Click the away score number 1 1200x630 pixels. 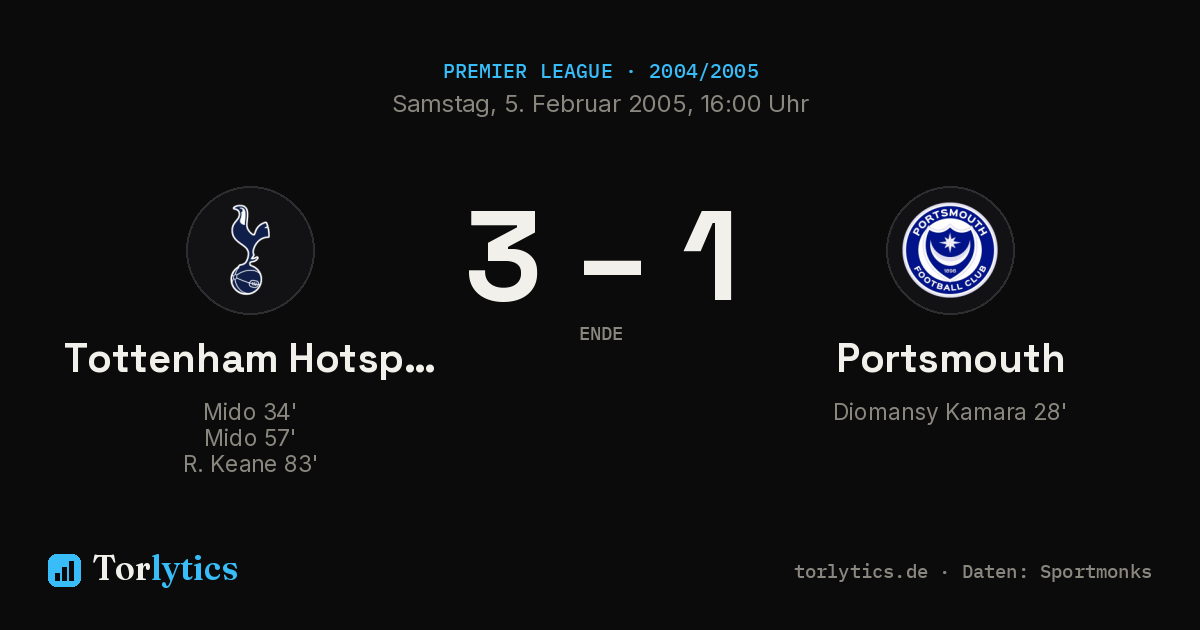coord(712,255)
